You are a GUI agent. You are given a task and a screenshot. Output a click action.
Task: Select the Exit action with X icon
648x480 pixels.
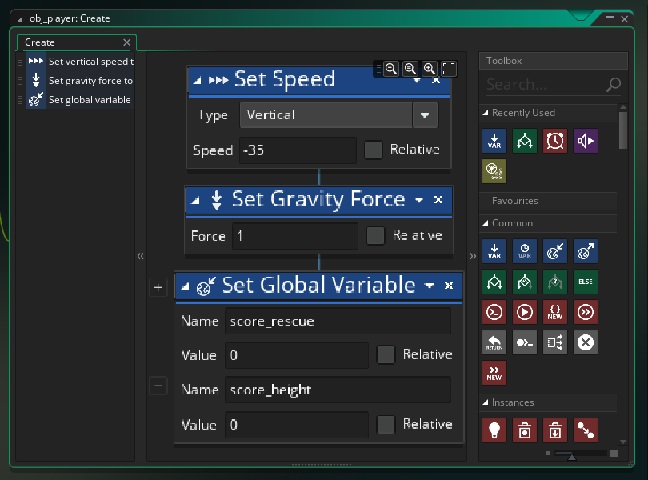pyautogui.click(x=586, y=343)
